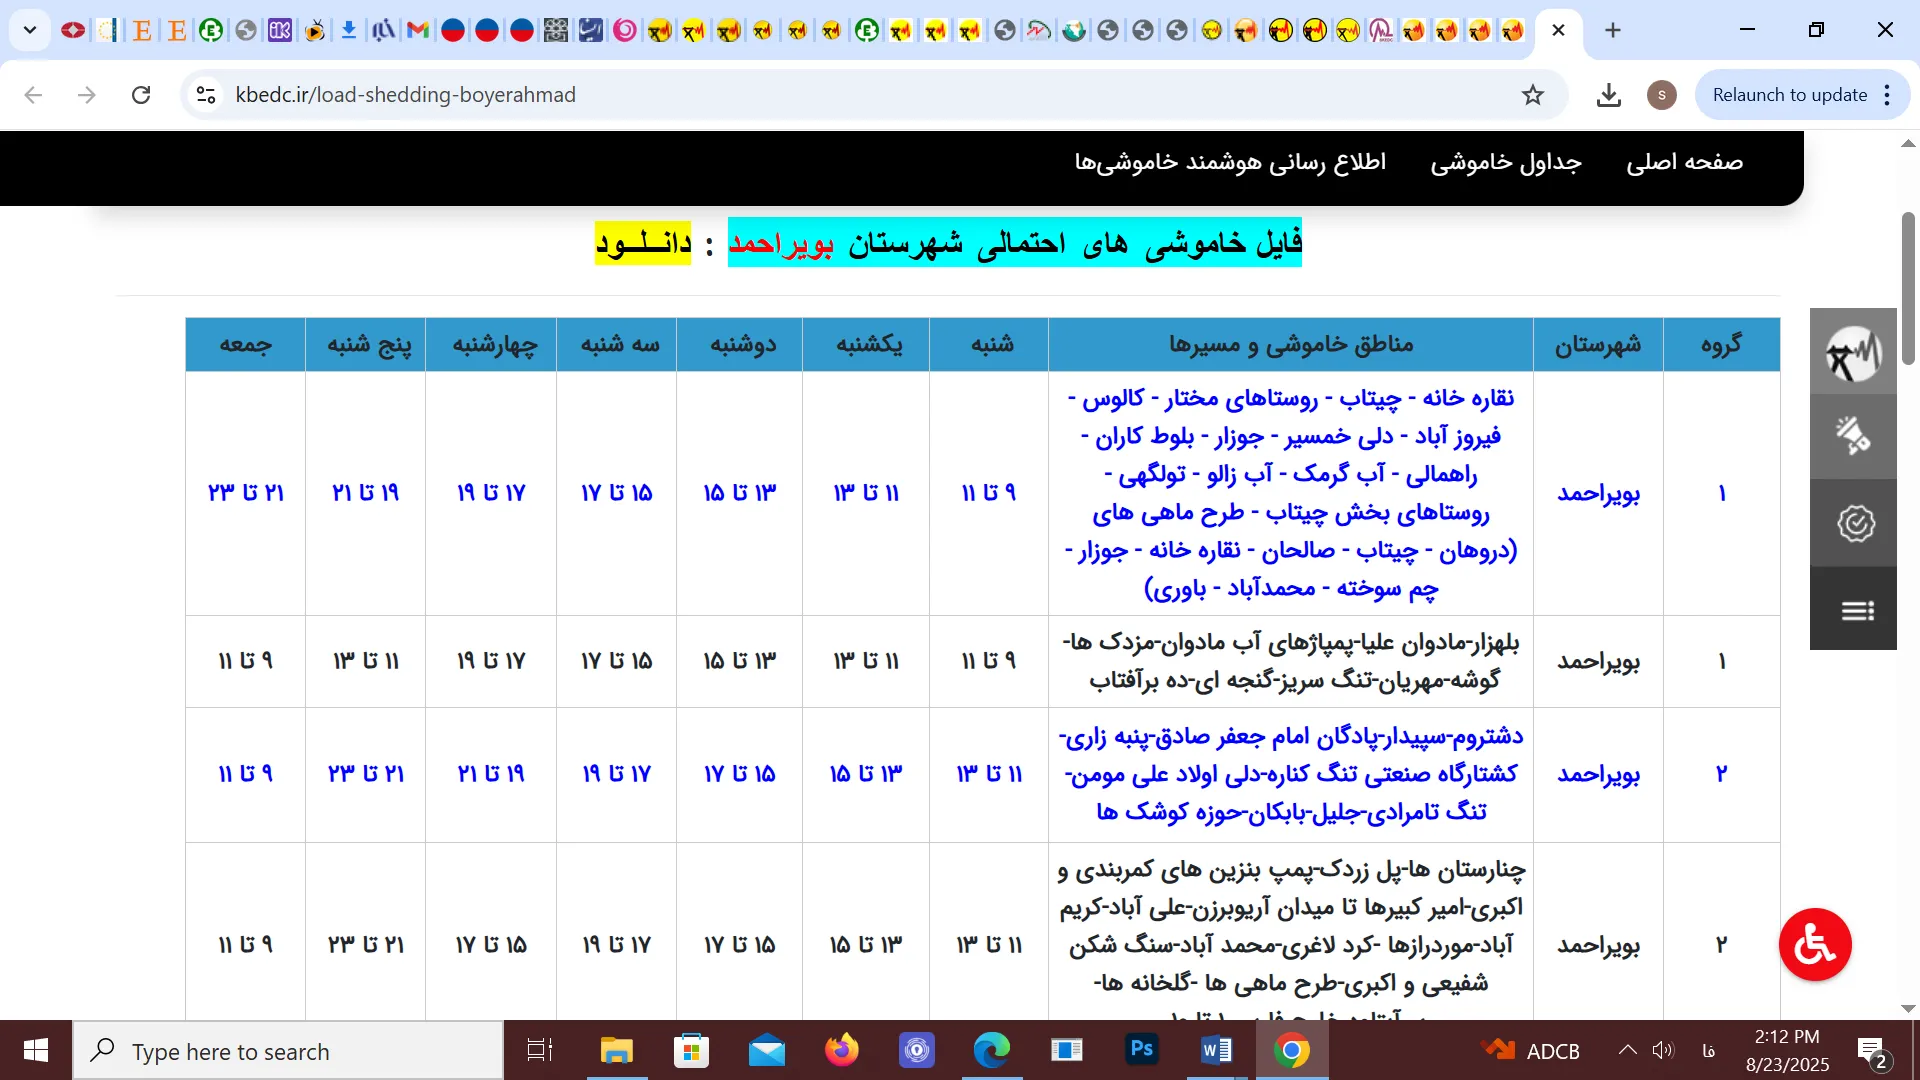
Task: Bookmark this page with the star icon
Action: coord(1532,95)
